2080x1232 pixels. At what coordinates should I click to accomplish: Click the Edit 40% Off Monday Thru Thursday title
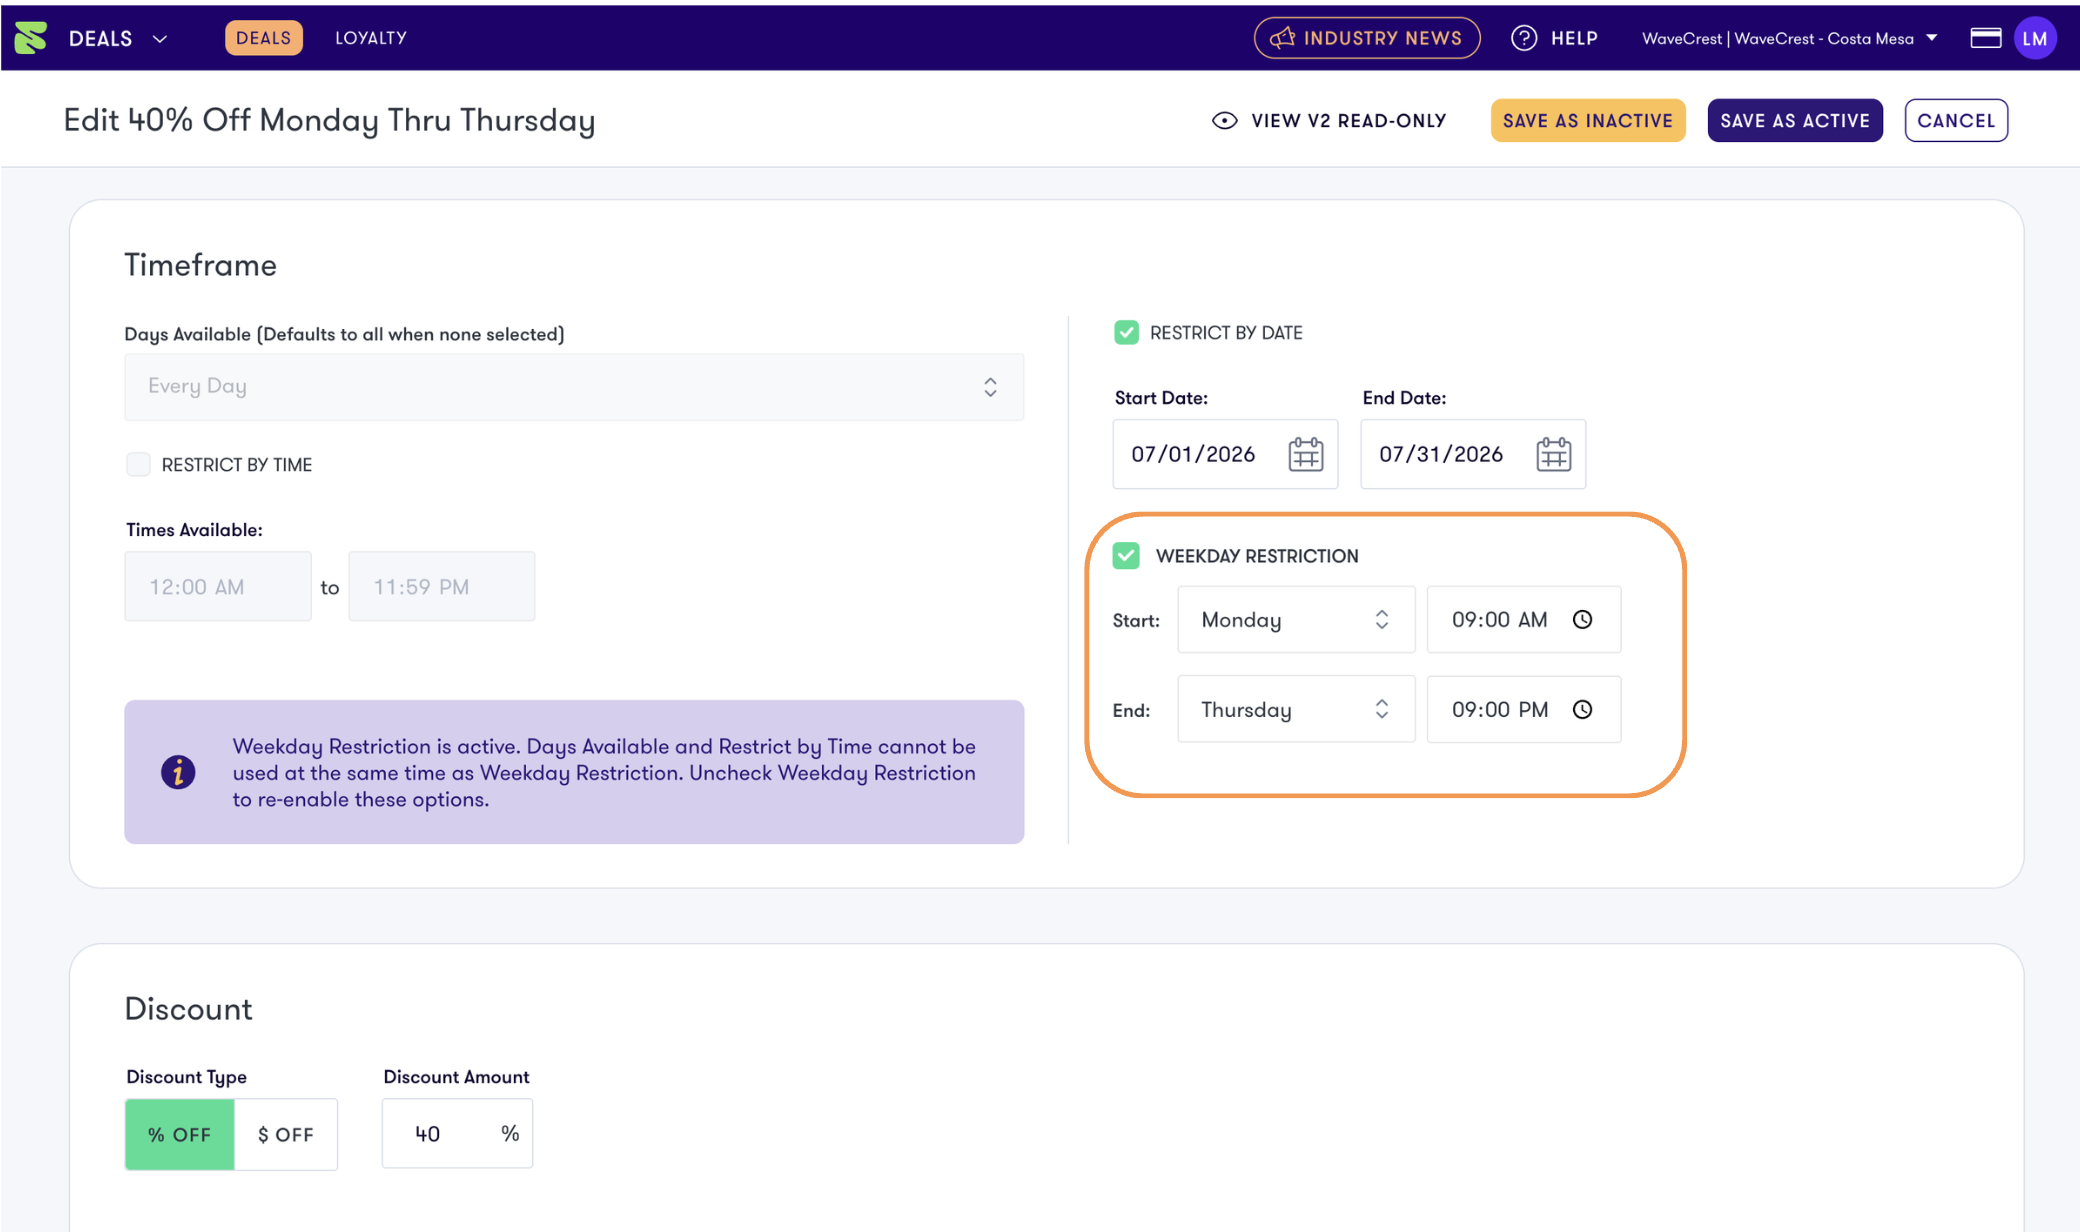click(329, 120)
